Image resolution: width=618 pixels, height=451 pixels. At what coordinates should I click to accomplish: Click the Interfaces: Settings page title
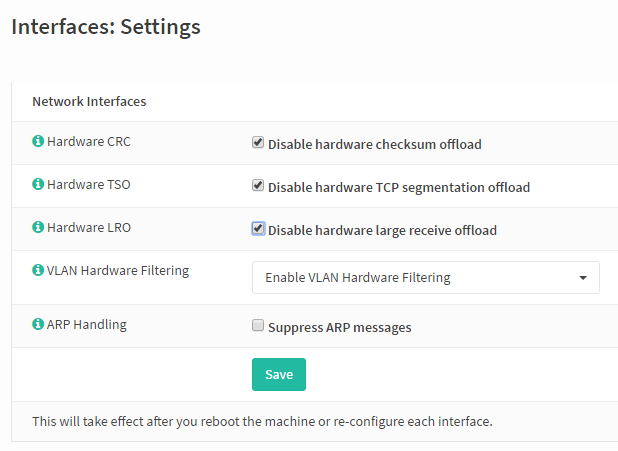[106, 27]
